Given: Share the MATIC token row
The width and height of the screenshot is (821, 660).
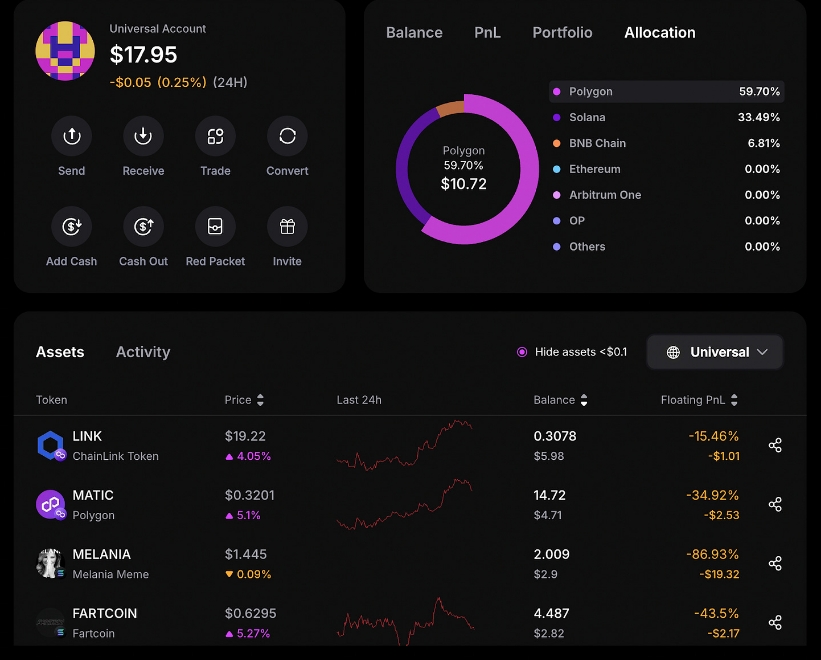Looking at the screenshot, I should click(x=775, y=505).
